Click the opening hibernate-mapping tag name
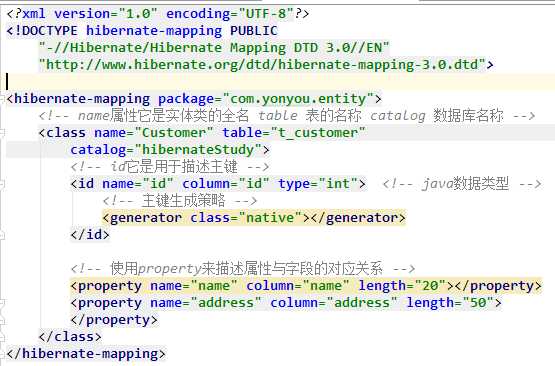The width and height of the screenshot is (555, 366). coord(82,99)
